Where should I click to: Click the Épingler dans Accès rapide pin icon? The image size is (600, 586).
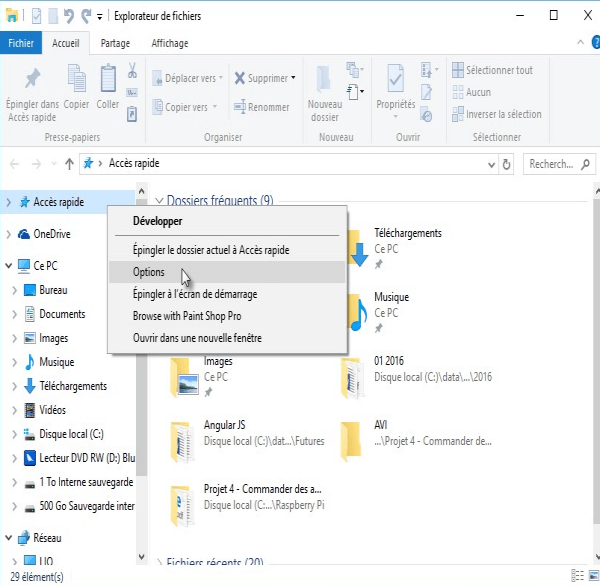32,79
